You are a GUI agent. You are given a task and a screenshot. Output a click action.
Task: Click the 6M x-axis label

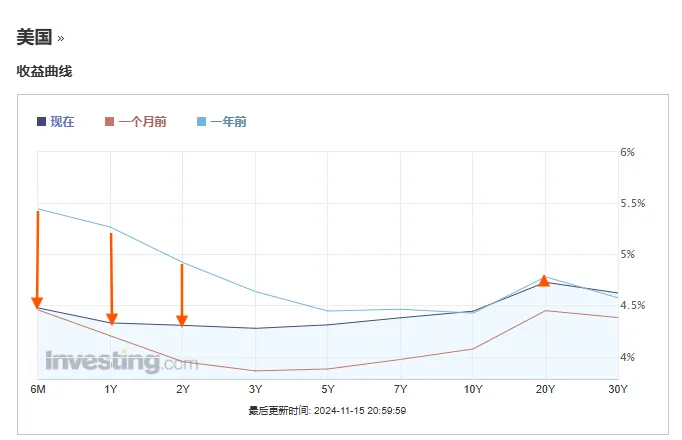pyautogui.click(x=38, y=389)
